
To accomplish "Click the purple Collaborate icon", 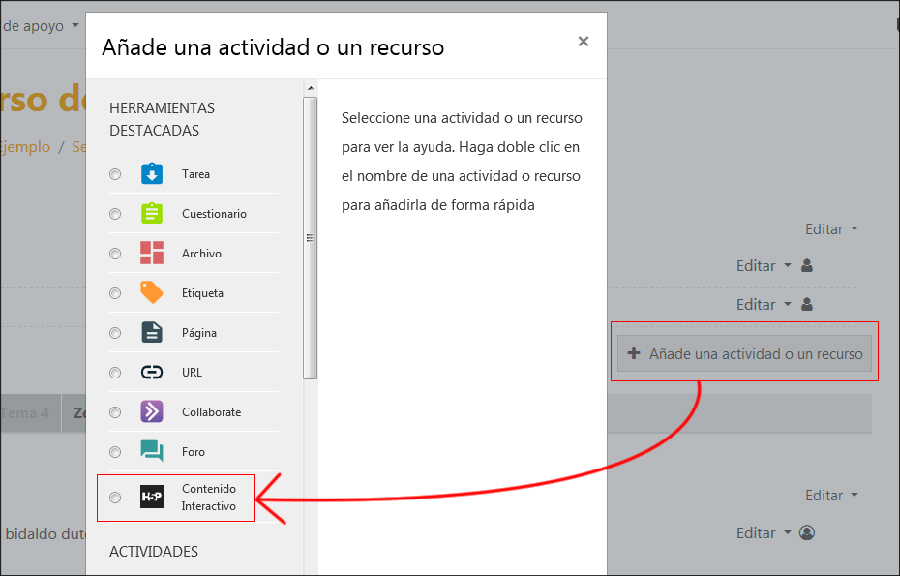I will click(151, 412).
